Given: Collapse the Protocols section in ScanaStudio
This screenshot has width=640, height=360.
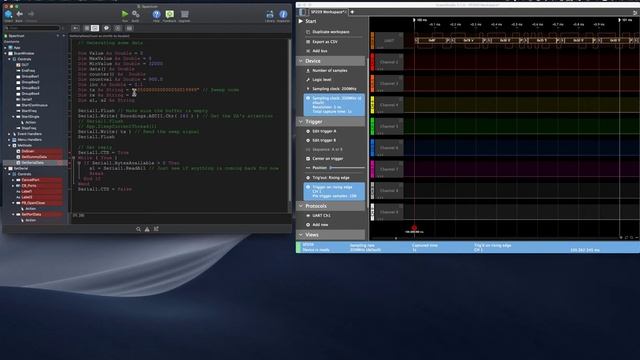Looking at the screenshot, I should tap(301, 206).
